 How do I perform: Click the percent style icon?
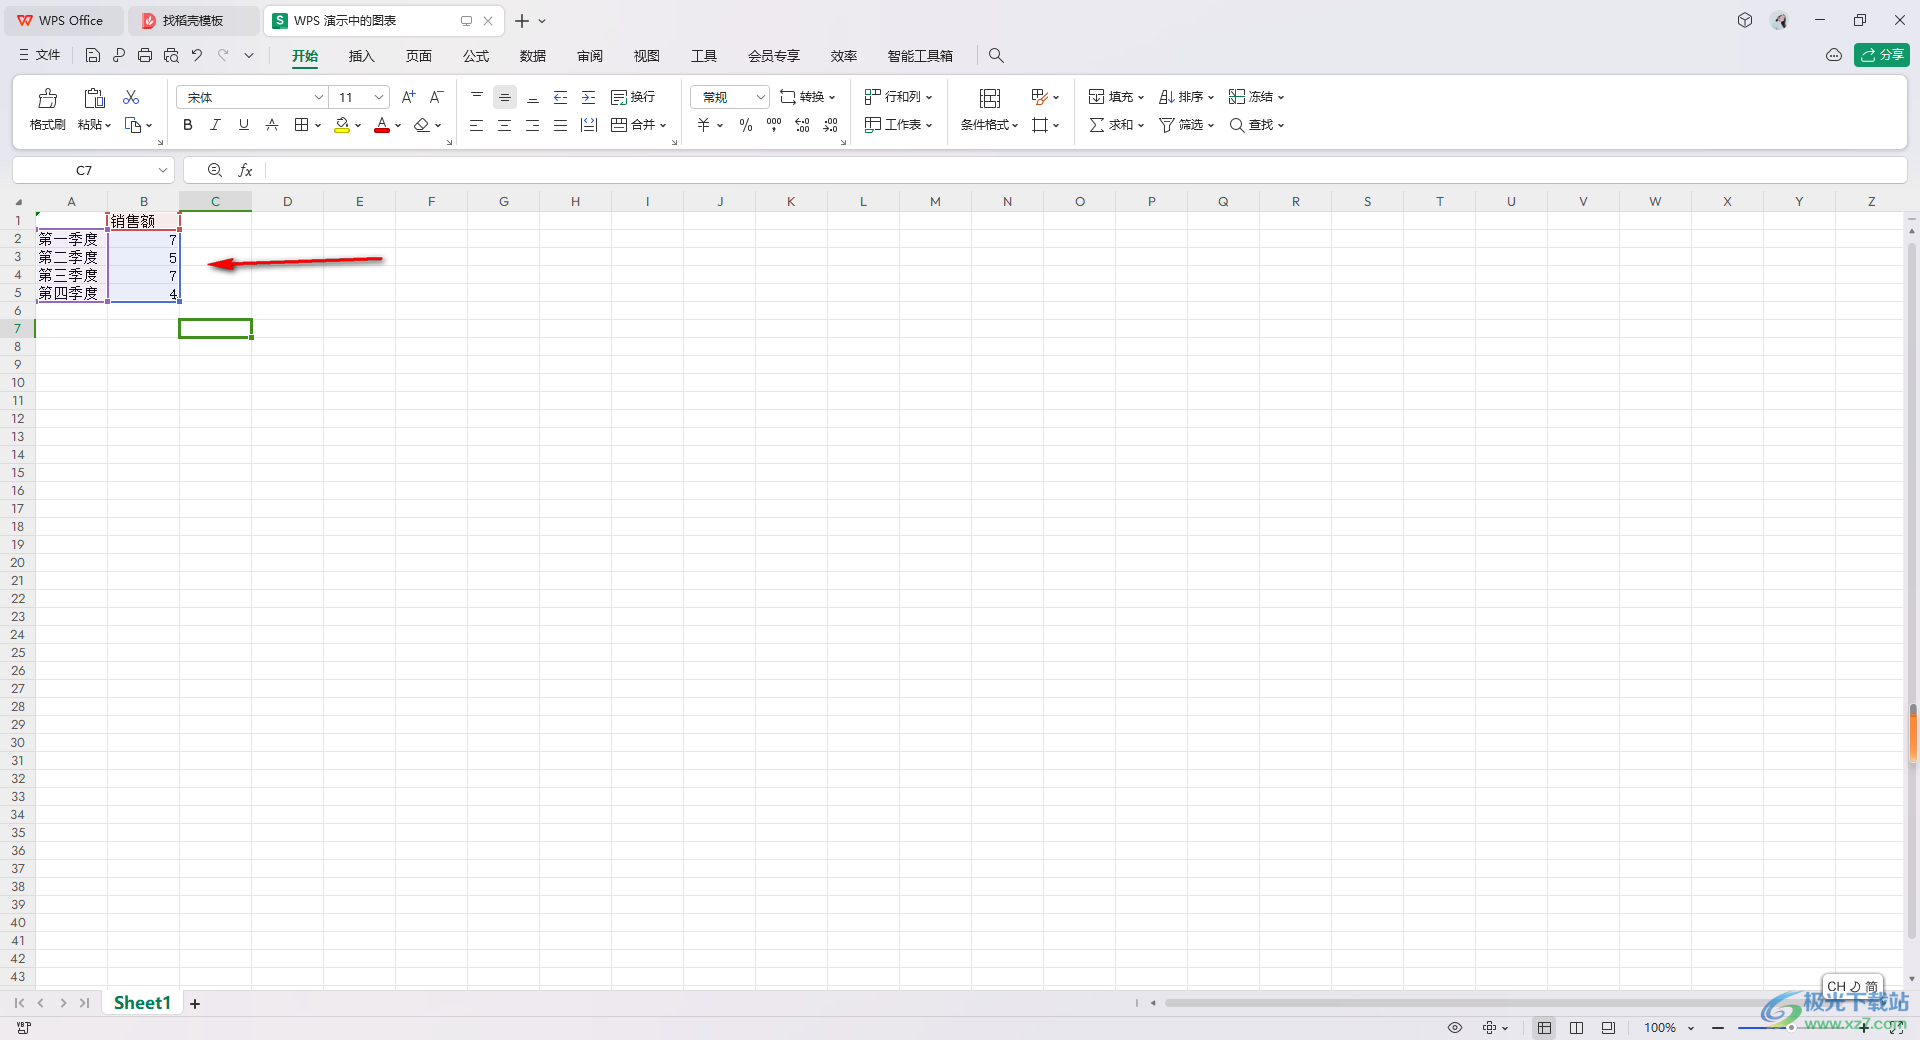pos(745,125)
